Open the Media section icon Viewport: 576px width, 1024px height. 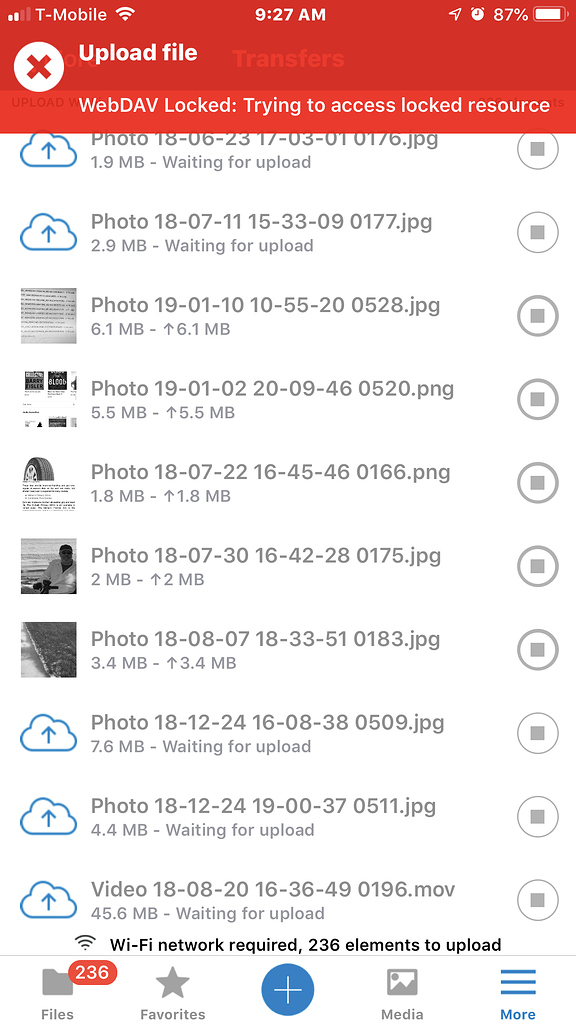tap(402, 983)
